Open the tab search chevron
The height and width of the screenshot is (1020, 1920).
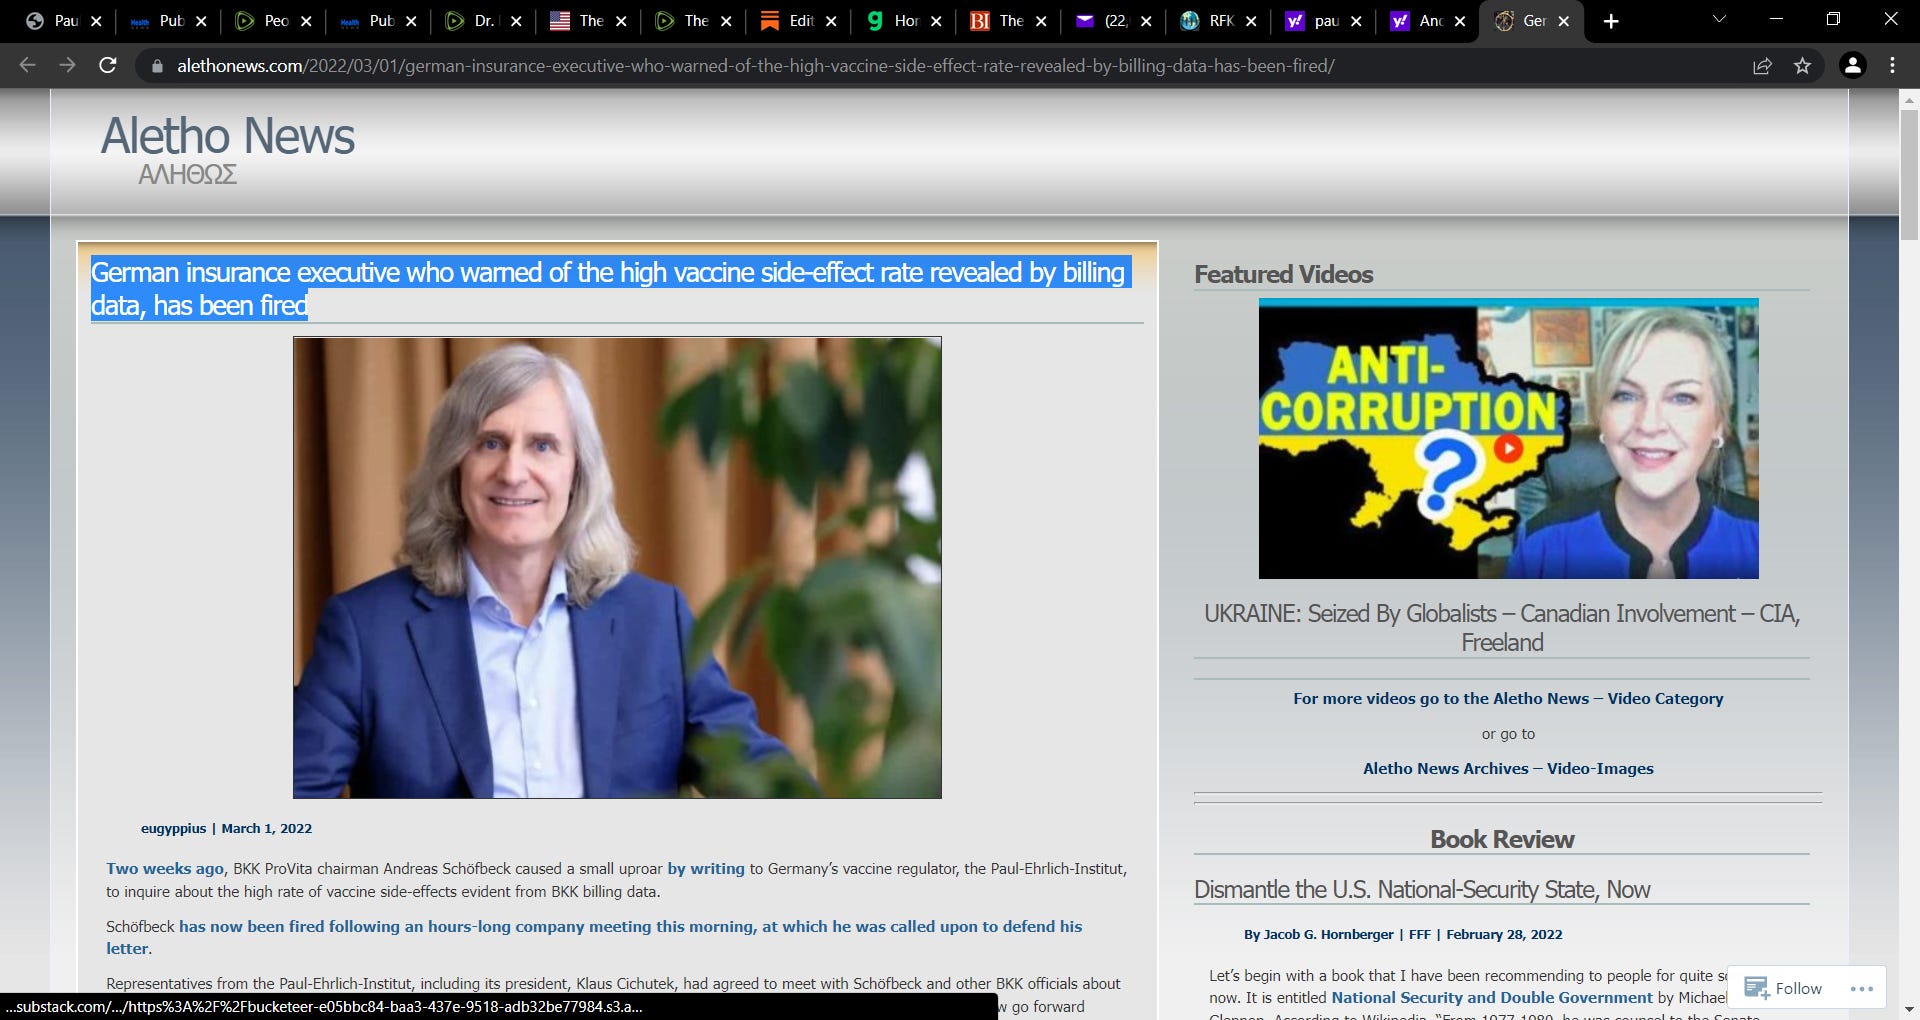tap(1719, 19)
